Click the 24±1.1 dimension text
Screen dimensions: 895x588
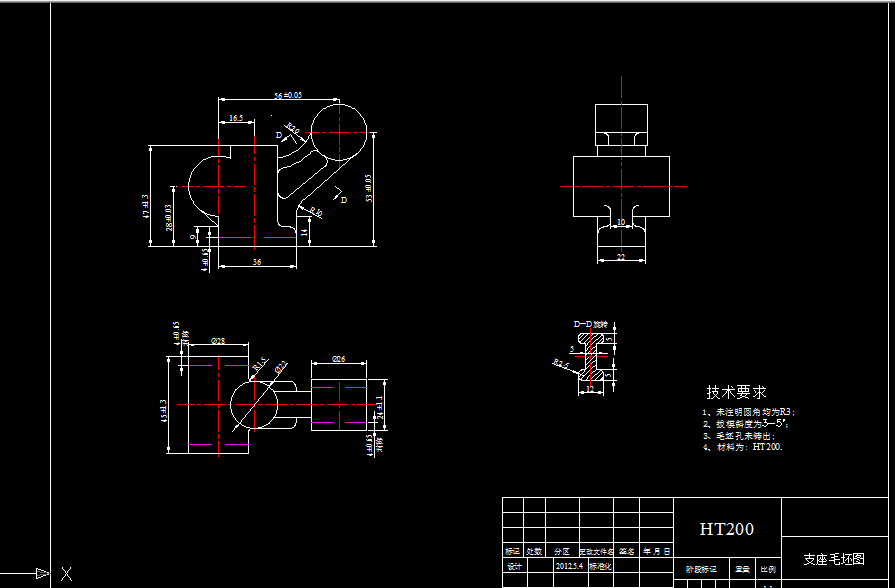click(x=380, y=406)
